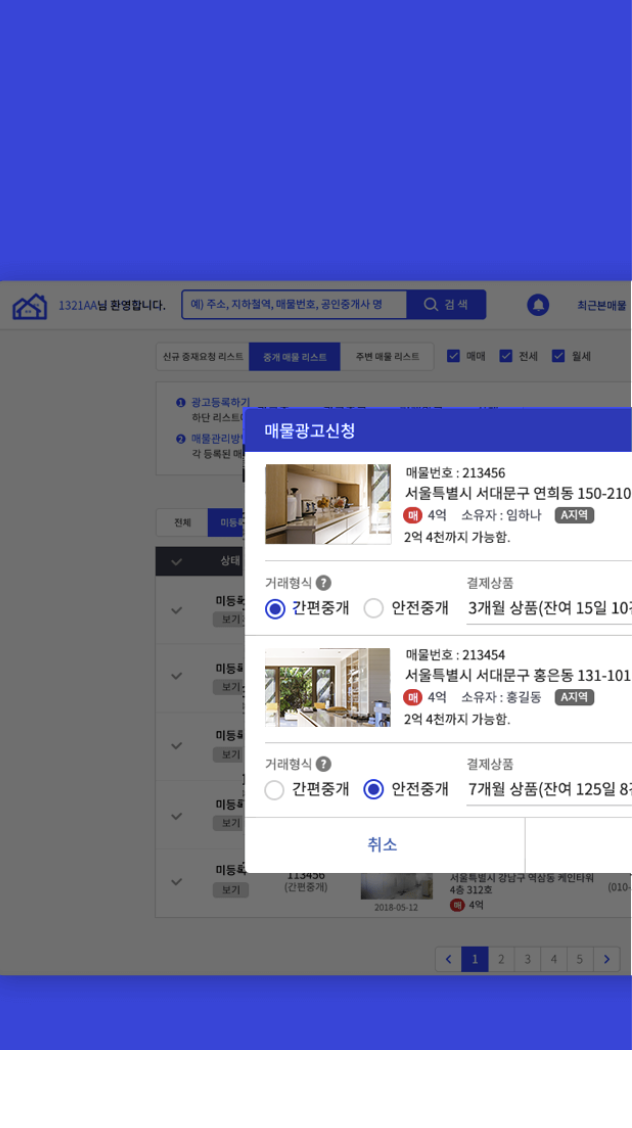Click the A지역 tag for listing 213454
632x1128 pixels.
tap(574, 697)
